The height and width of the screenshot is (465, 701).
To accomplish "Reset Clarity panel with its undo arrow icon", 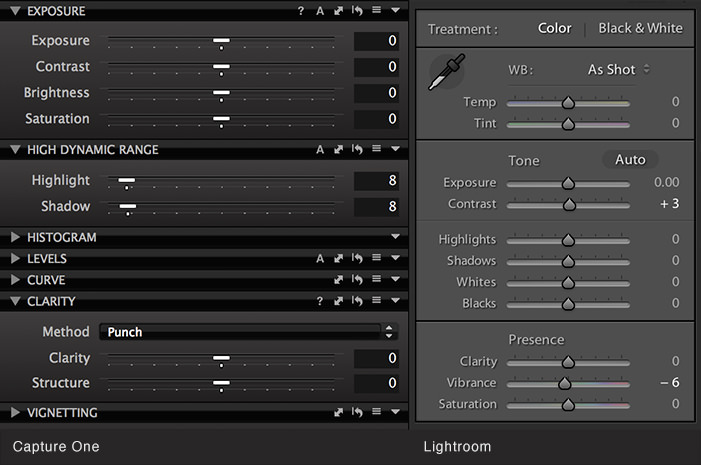I will pos(357,301).
